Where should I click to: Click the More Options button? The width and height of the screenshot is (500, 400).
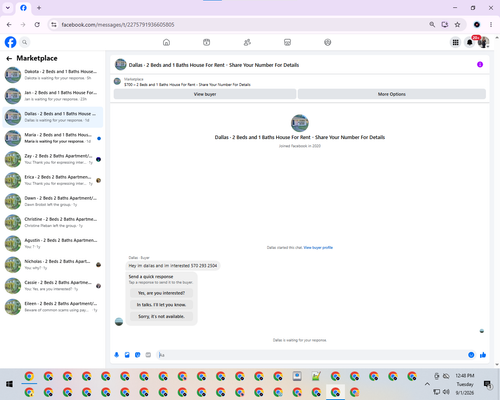tap(392, 94)
